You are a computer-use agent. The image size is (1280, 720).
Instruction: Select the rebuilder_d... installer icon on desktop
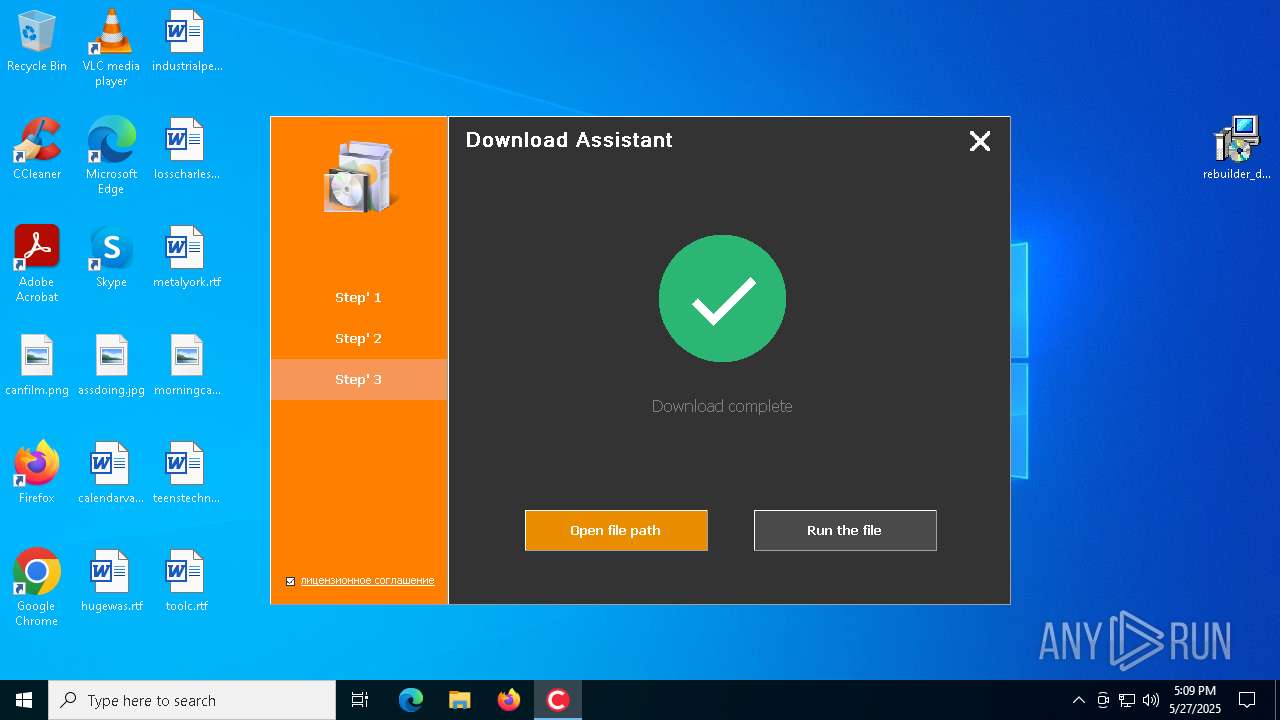coord(1237,148)
